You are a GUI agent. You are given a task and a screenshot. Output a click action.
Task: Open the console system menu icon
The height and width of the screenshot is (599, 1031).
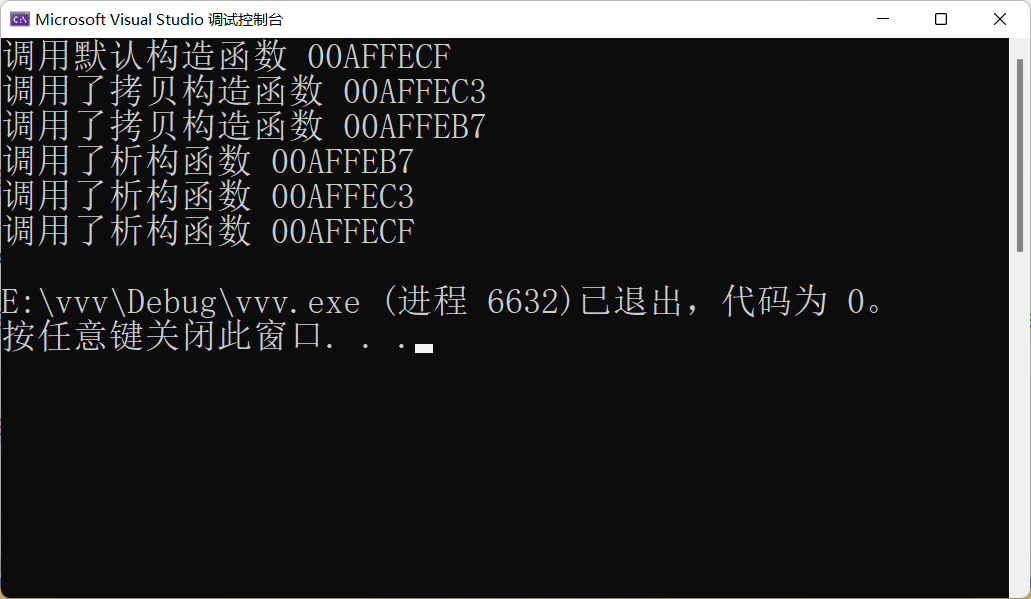click(x=19, y=19)
